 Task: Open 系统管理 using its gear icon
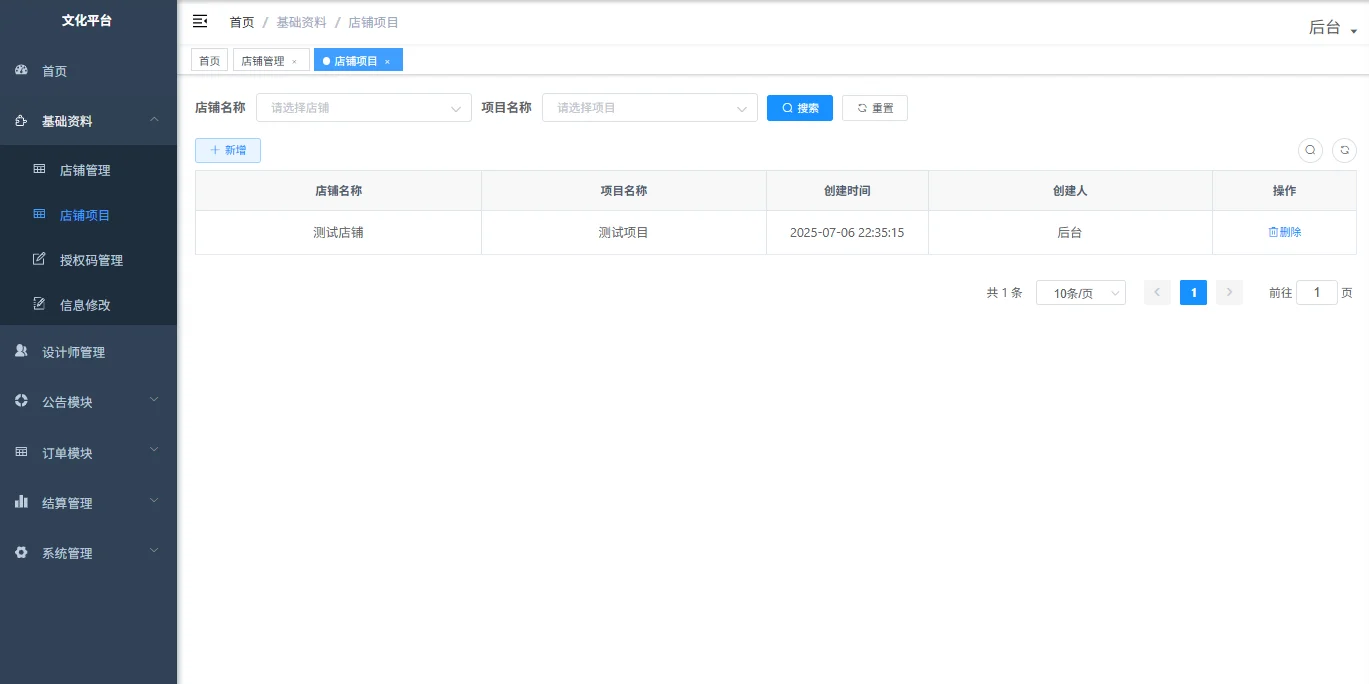pos(21,552)
